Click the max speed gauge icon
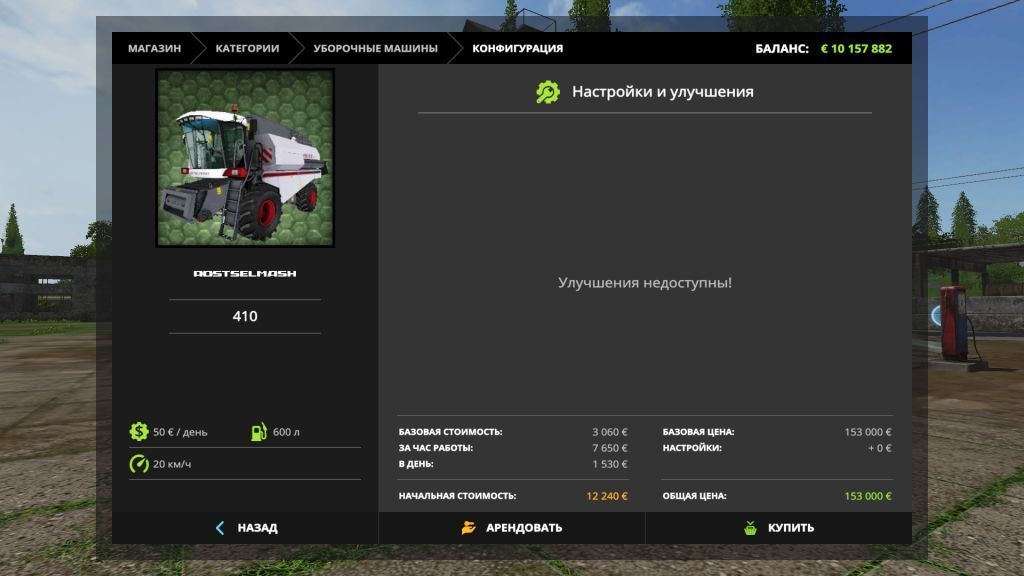 [x=139, y=464]
